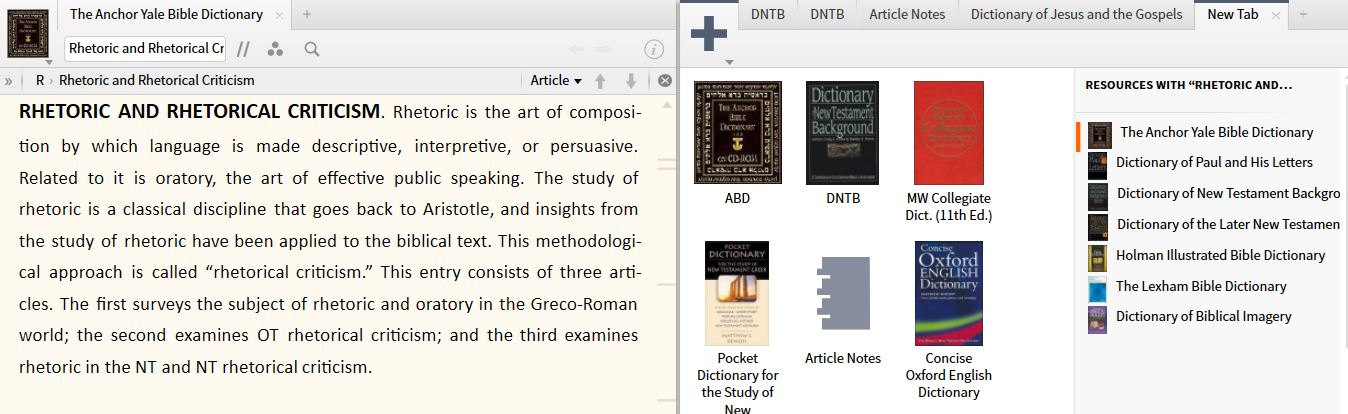This screenshot has height=414, width=1348.
Task: Jump to next article with down arrow
Action: tap(631, 80)
